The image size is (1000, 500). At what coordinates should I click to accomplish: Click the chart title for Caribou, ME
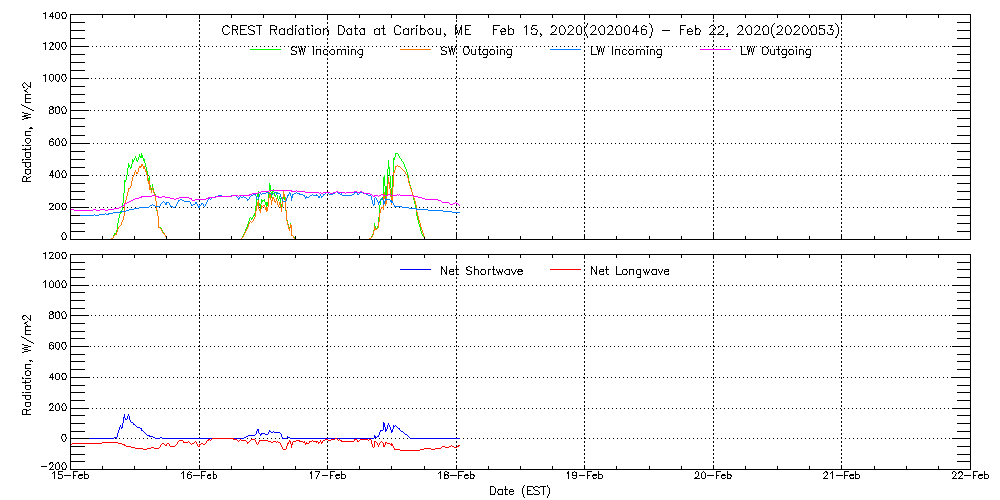(530, 31)
